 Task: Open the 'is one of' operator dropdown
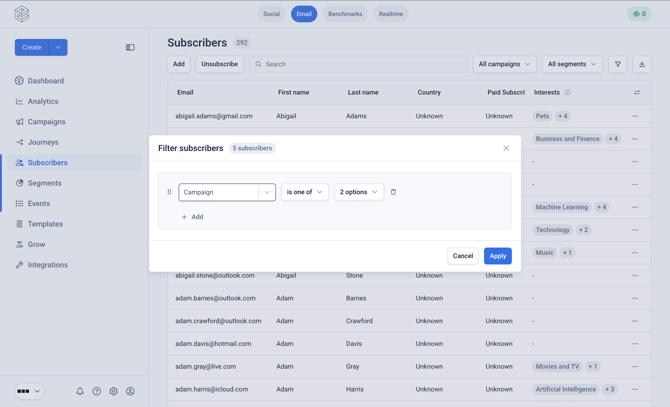(305, 192)
